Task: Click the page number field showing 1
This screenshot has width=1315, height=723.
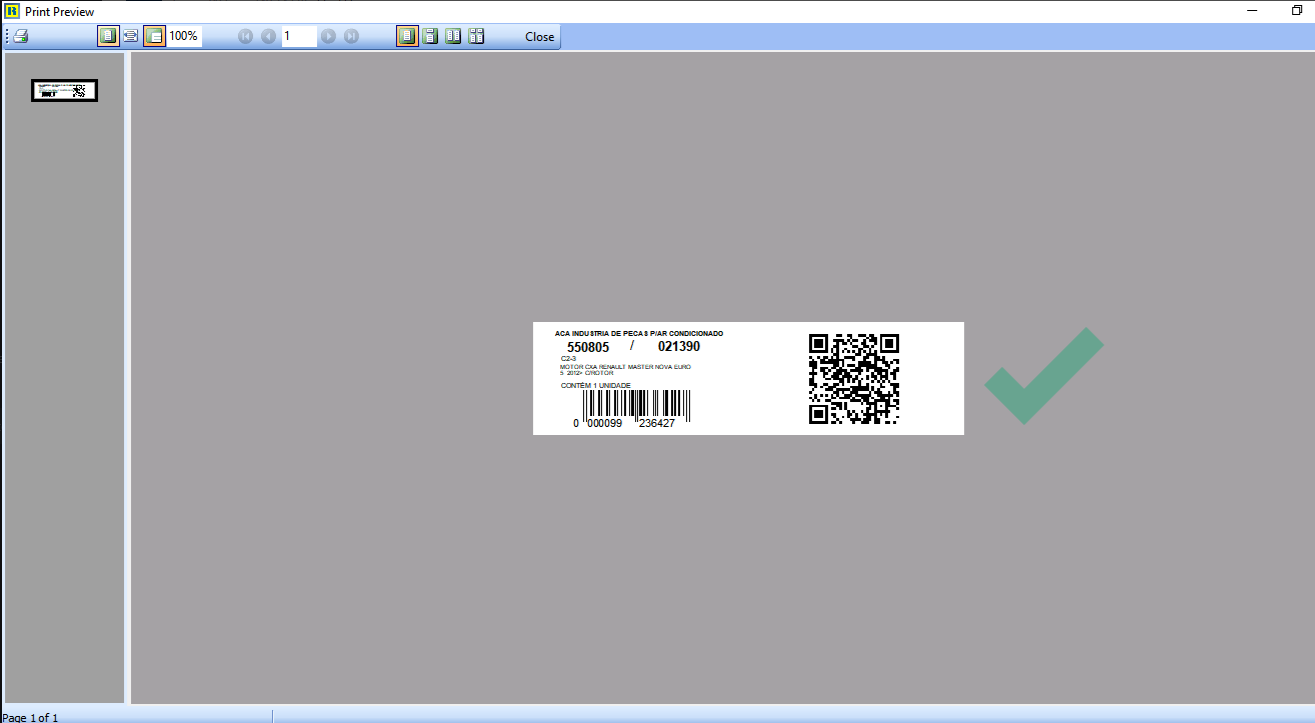Action: pos(299,36)
